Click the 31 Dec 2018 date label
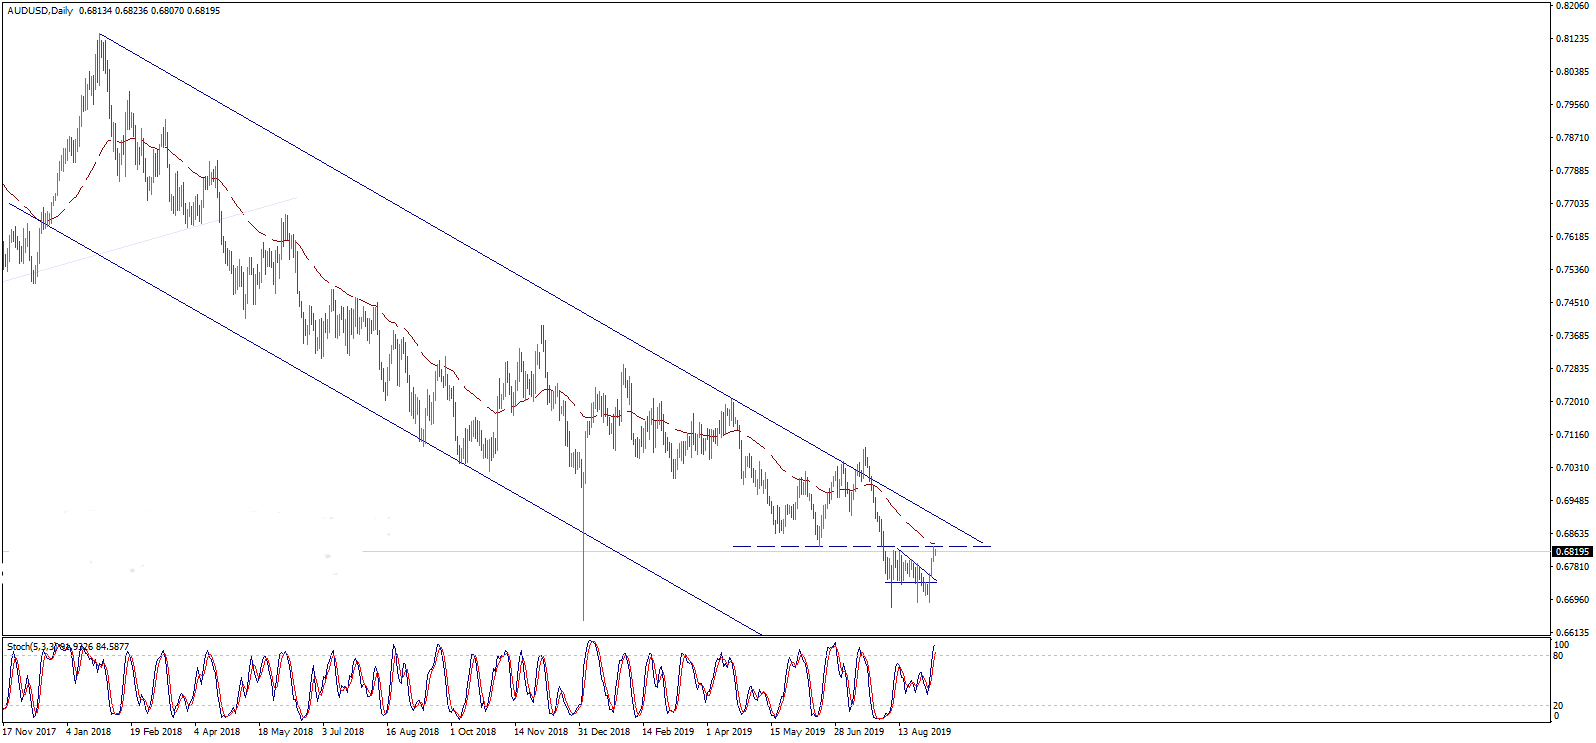This screenshot has width=1596, height=743. pyautogui.click(x=604, y=732)
